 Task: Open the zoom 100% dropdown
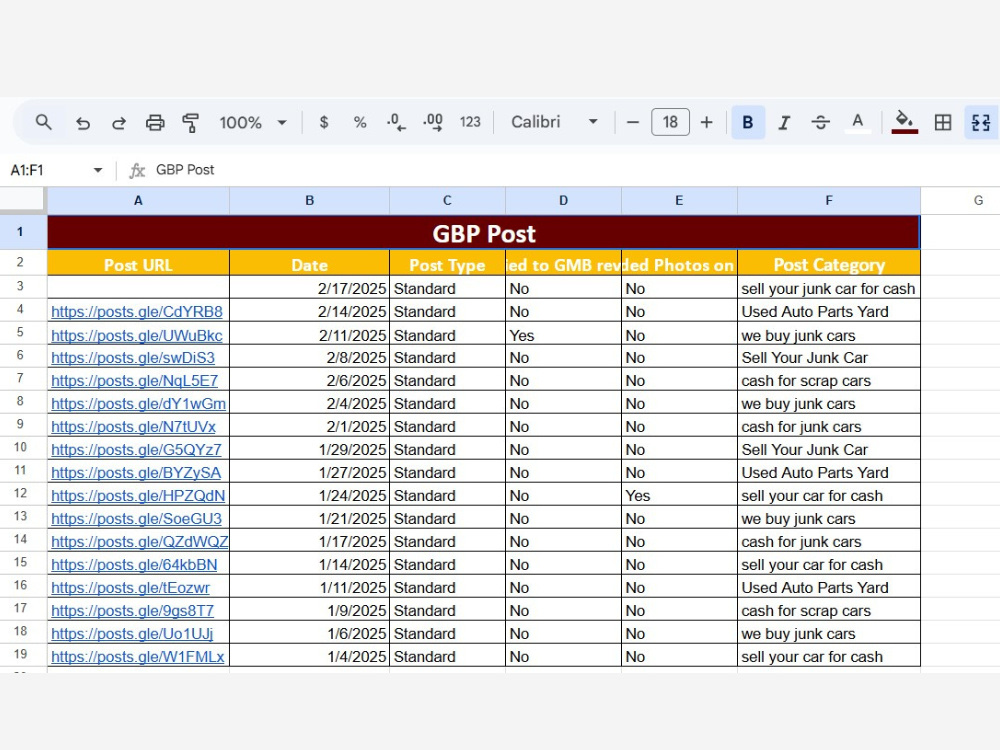tap(253, 122)
